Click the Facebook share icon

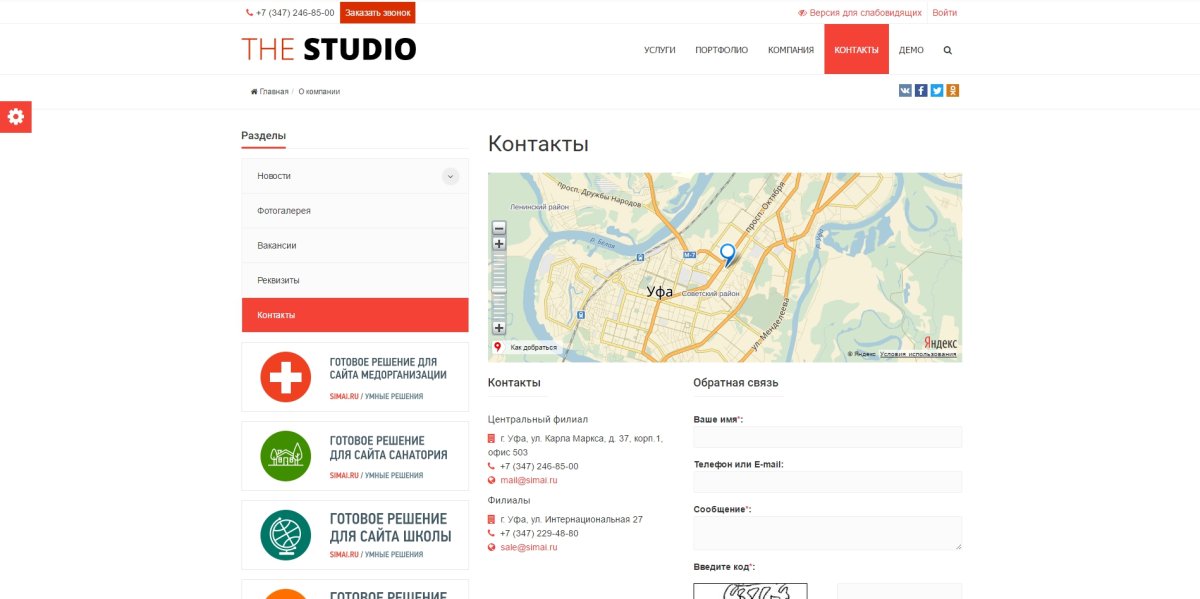(x=920, y=89)
